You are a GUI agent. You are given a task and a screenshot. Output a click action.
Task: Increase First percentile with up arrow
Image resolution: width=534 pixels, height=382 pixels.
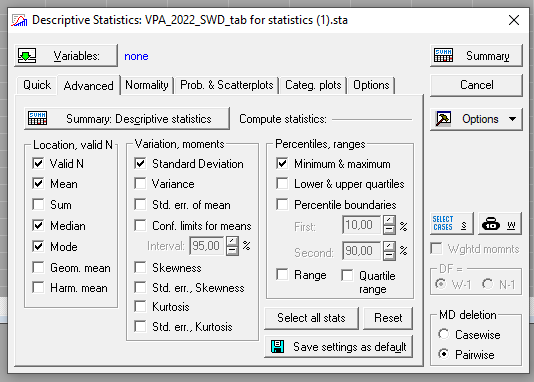pos(389,220)
